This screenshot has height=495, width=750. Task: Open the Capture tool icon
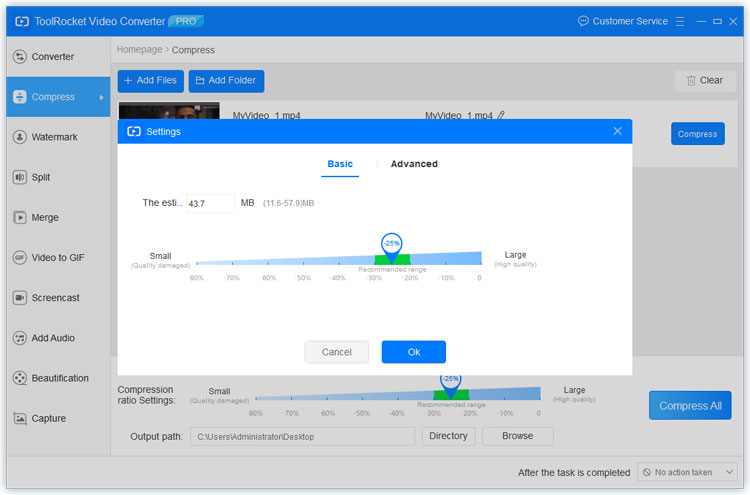click(x=20, y=418)
